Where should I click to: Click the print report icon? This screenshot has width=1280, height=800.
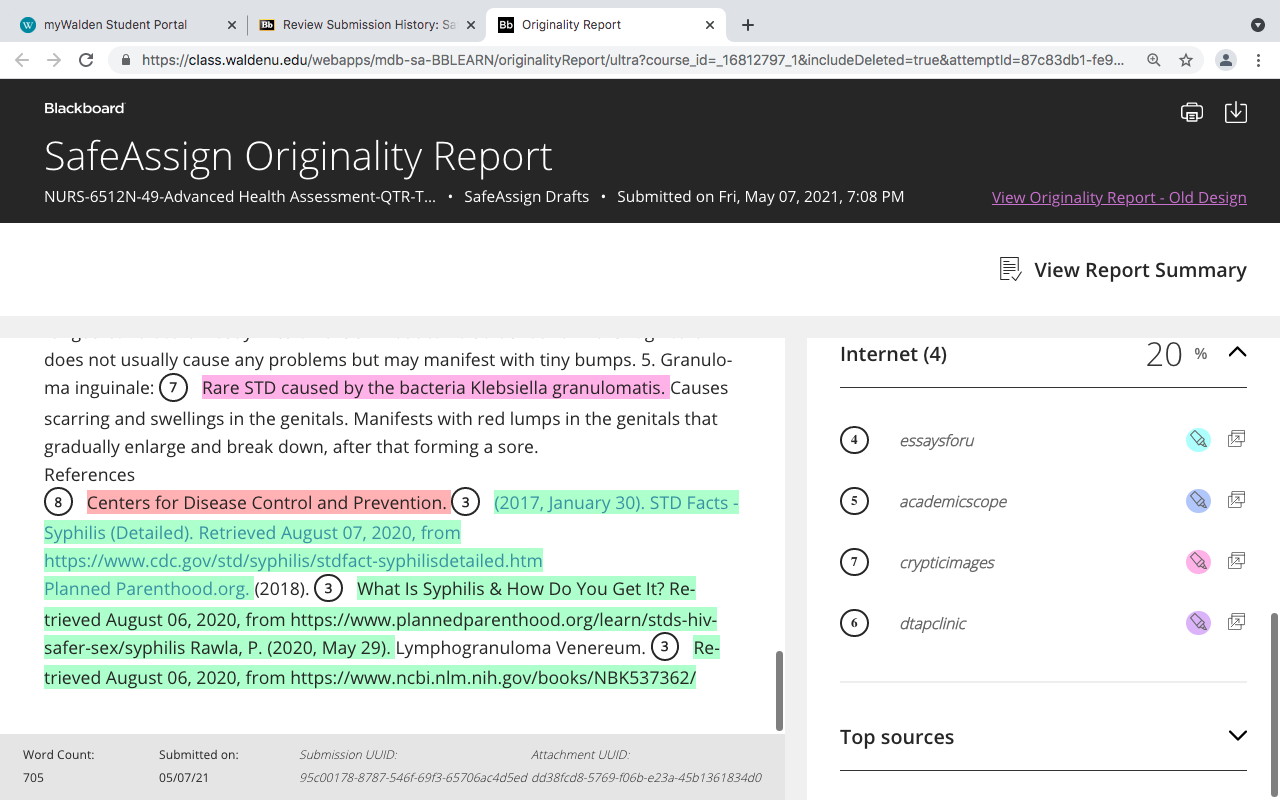click(x=1191, y=112)
